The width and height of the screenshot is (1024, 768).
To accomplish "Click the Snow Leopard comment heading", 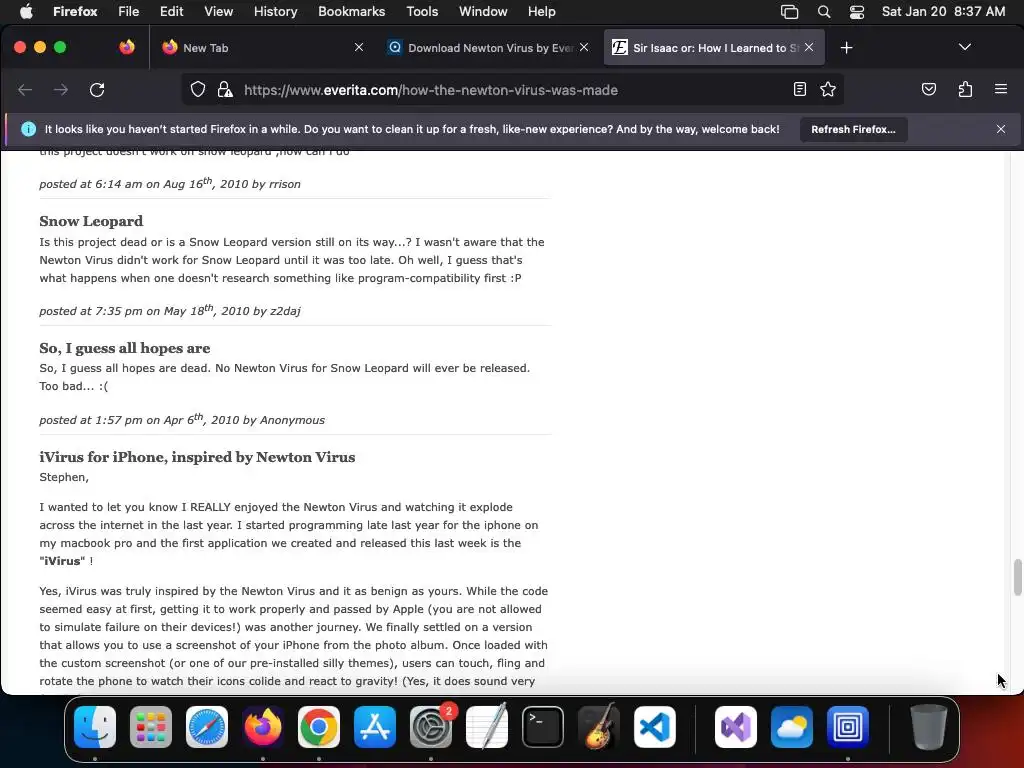I will [x=91, y=221].
